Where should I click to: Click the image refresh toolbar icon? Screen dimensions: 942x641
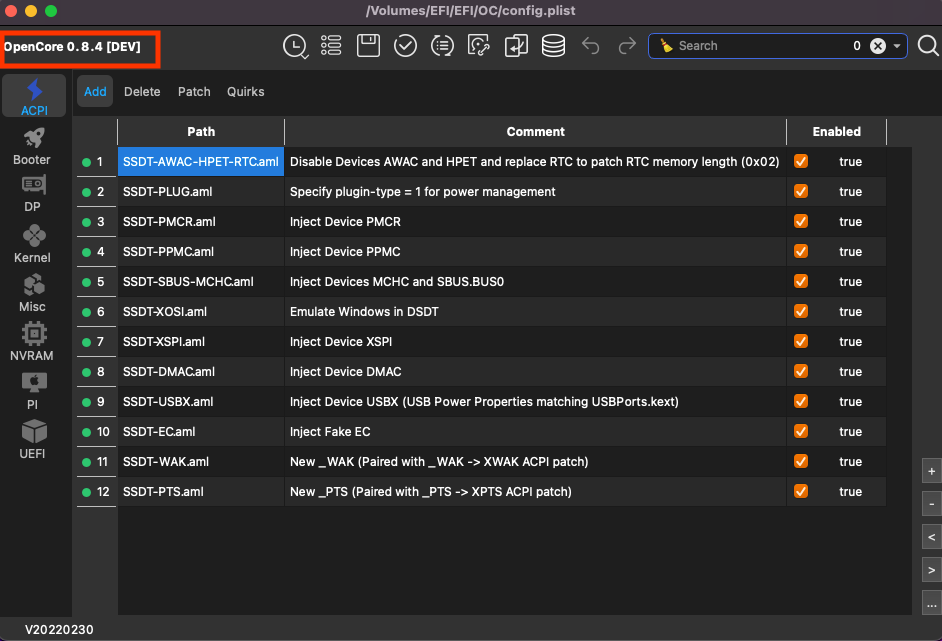click(479, 46)
